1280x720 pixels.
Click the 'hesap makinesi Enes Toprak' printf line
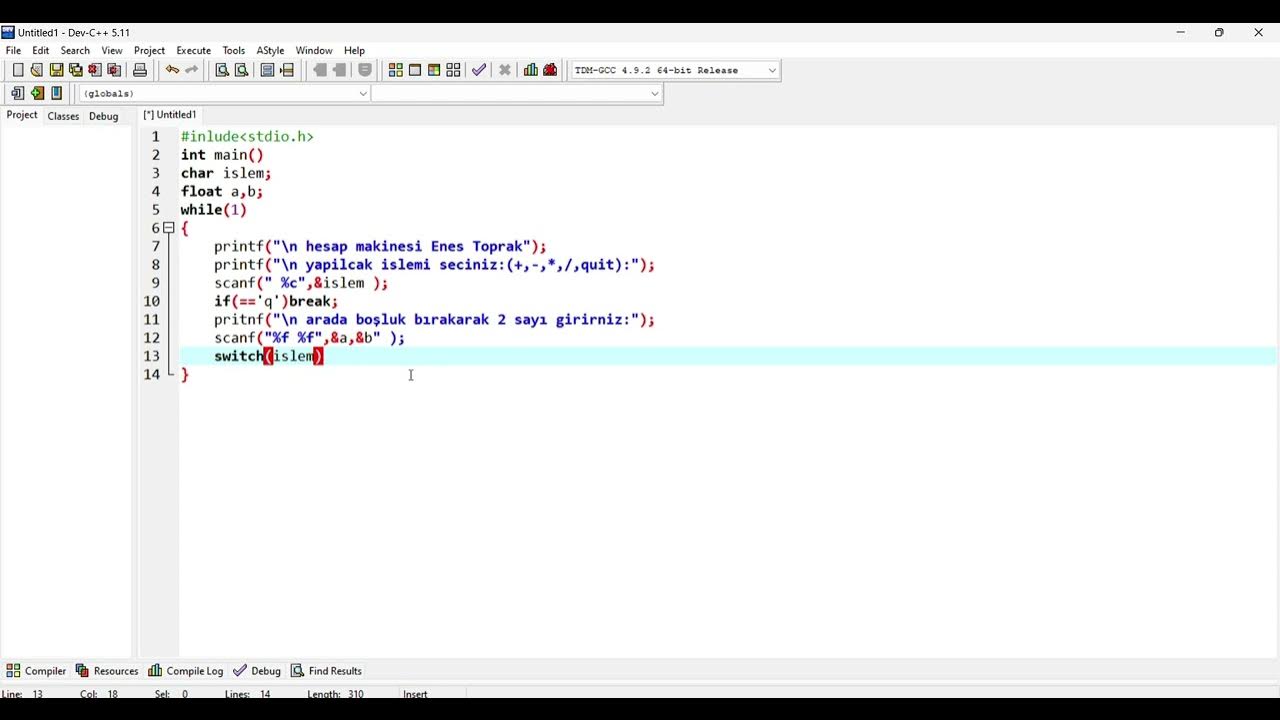pos(380,246)
